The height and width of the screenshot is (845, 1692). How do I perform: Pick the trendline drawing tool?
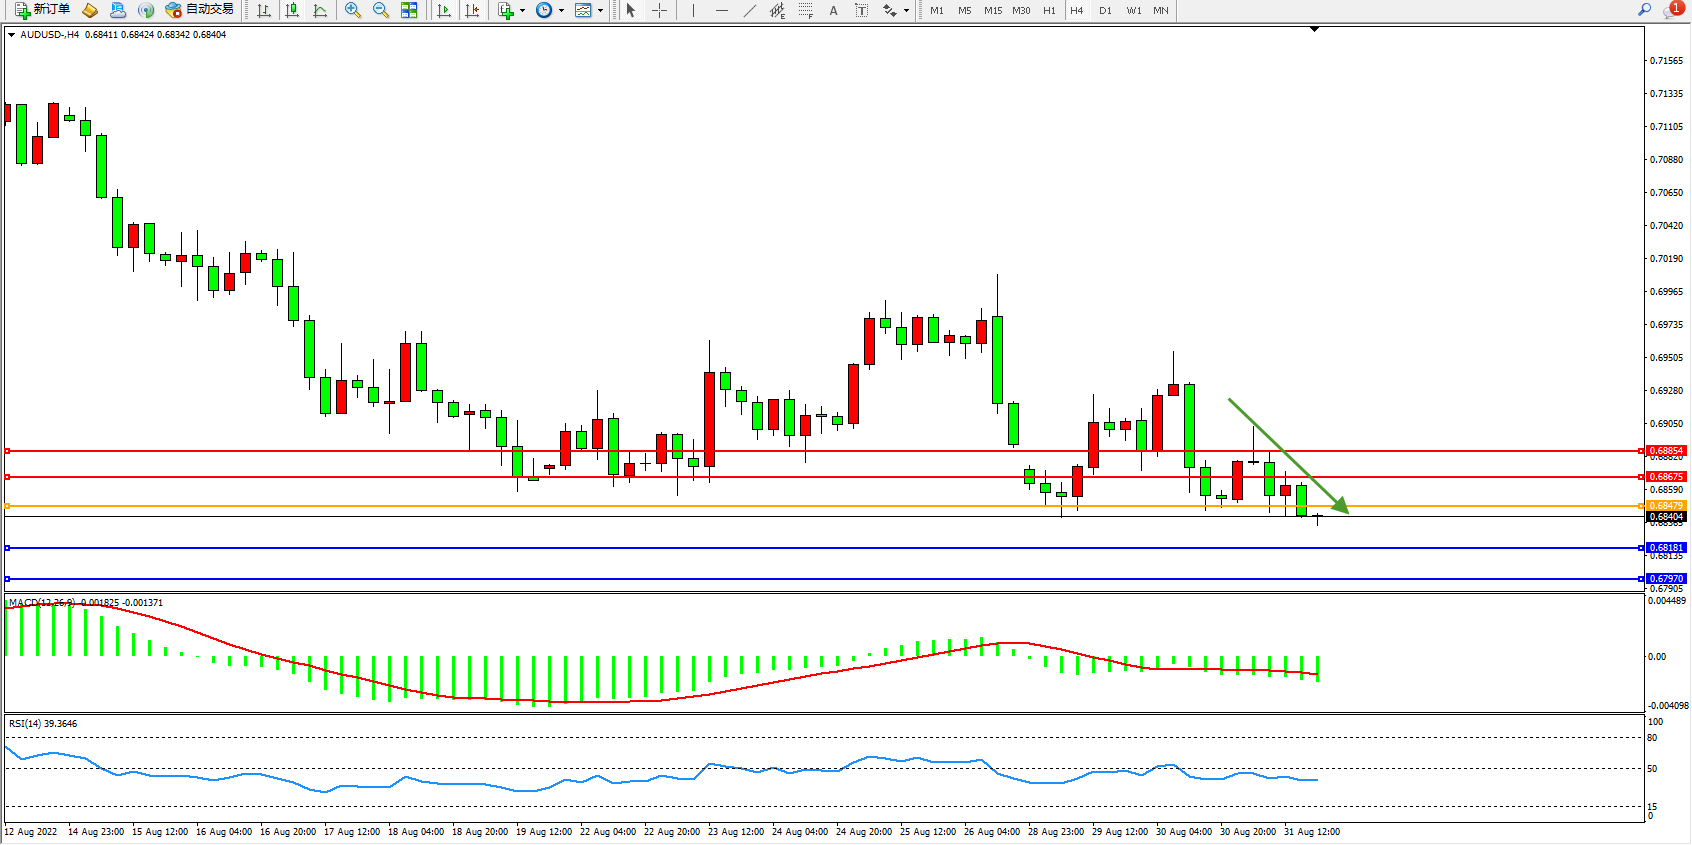pyautogui.click(x=750, y=10)
